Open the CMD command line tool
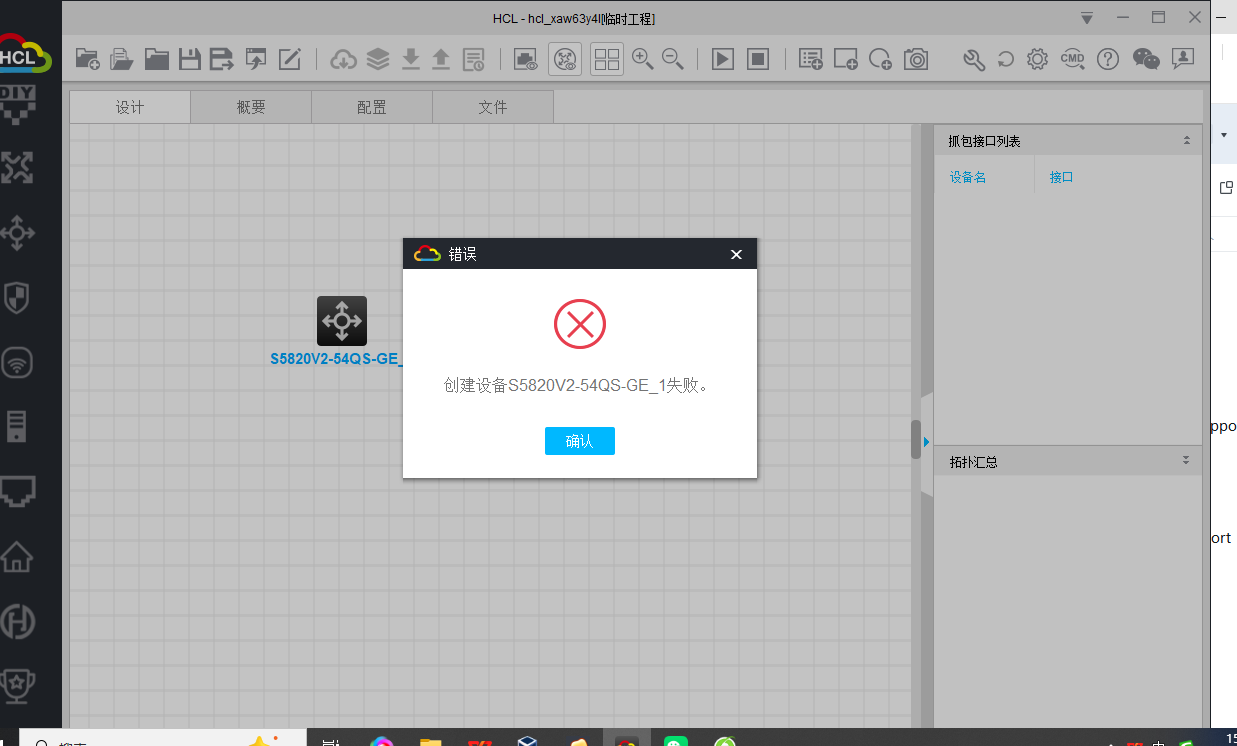 point(1072,59)
